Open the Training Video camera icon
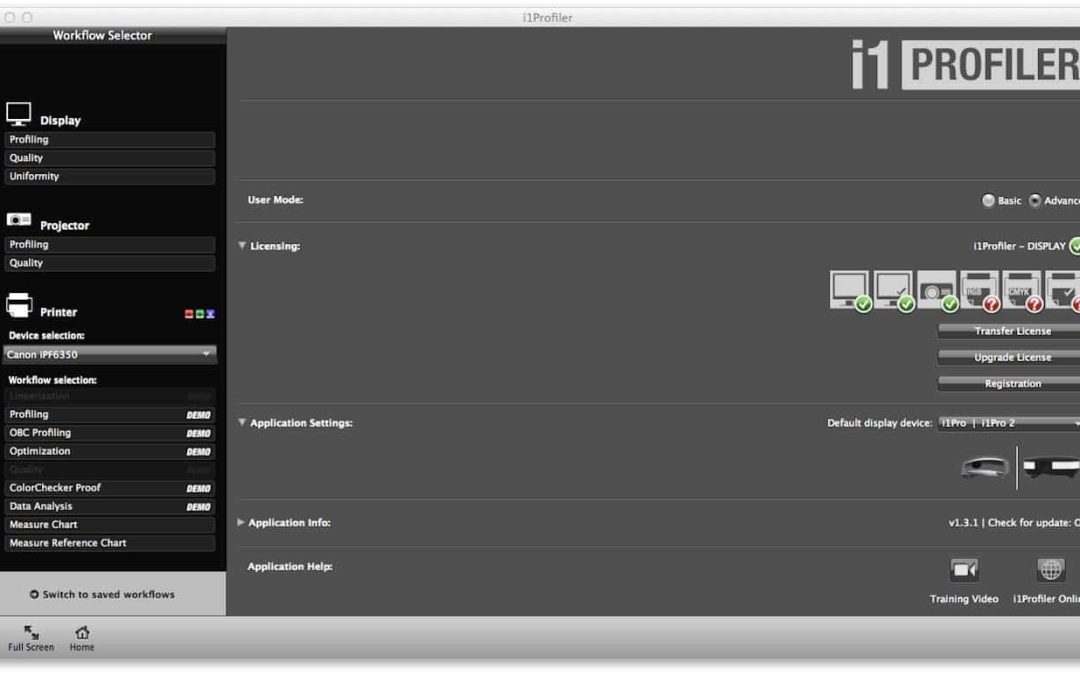Viewport: 1080px width, 675px height. pos(964,570)
